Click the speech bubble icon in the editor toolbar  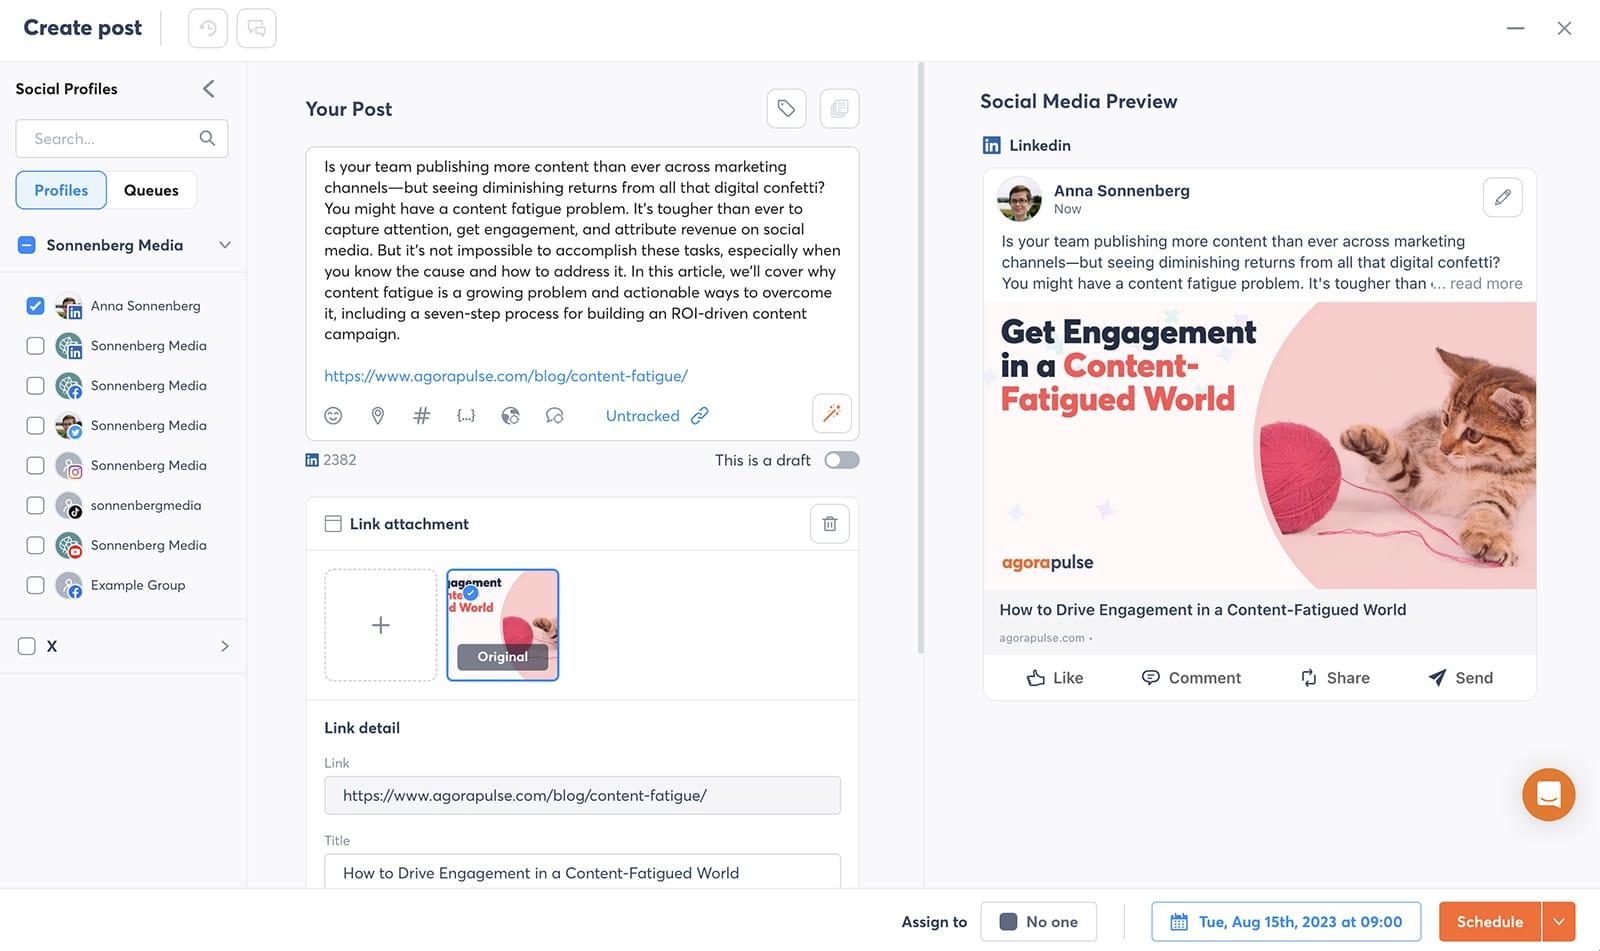tap(554, 416)
